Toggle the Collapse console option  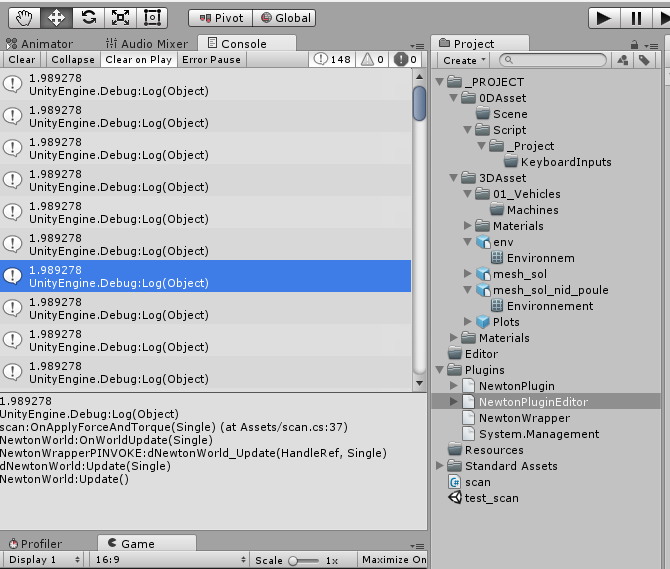pos(72,60)
